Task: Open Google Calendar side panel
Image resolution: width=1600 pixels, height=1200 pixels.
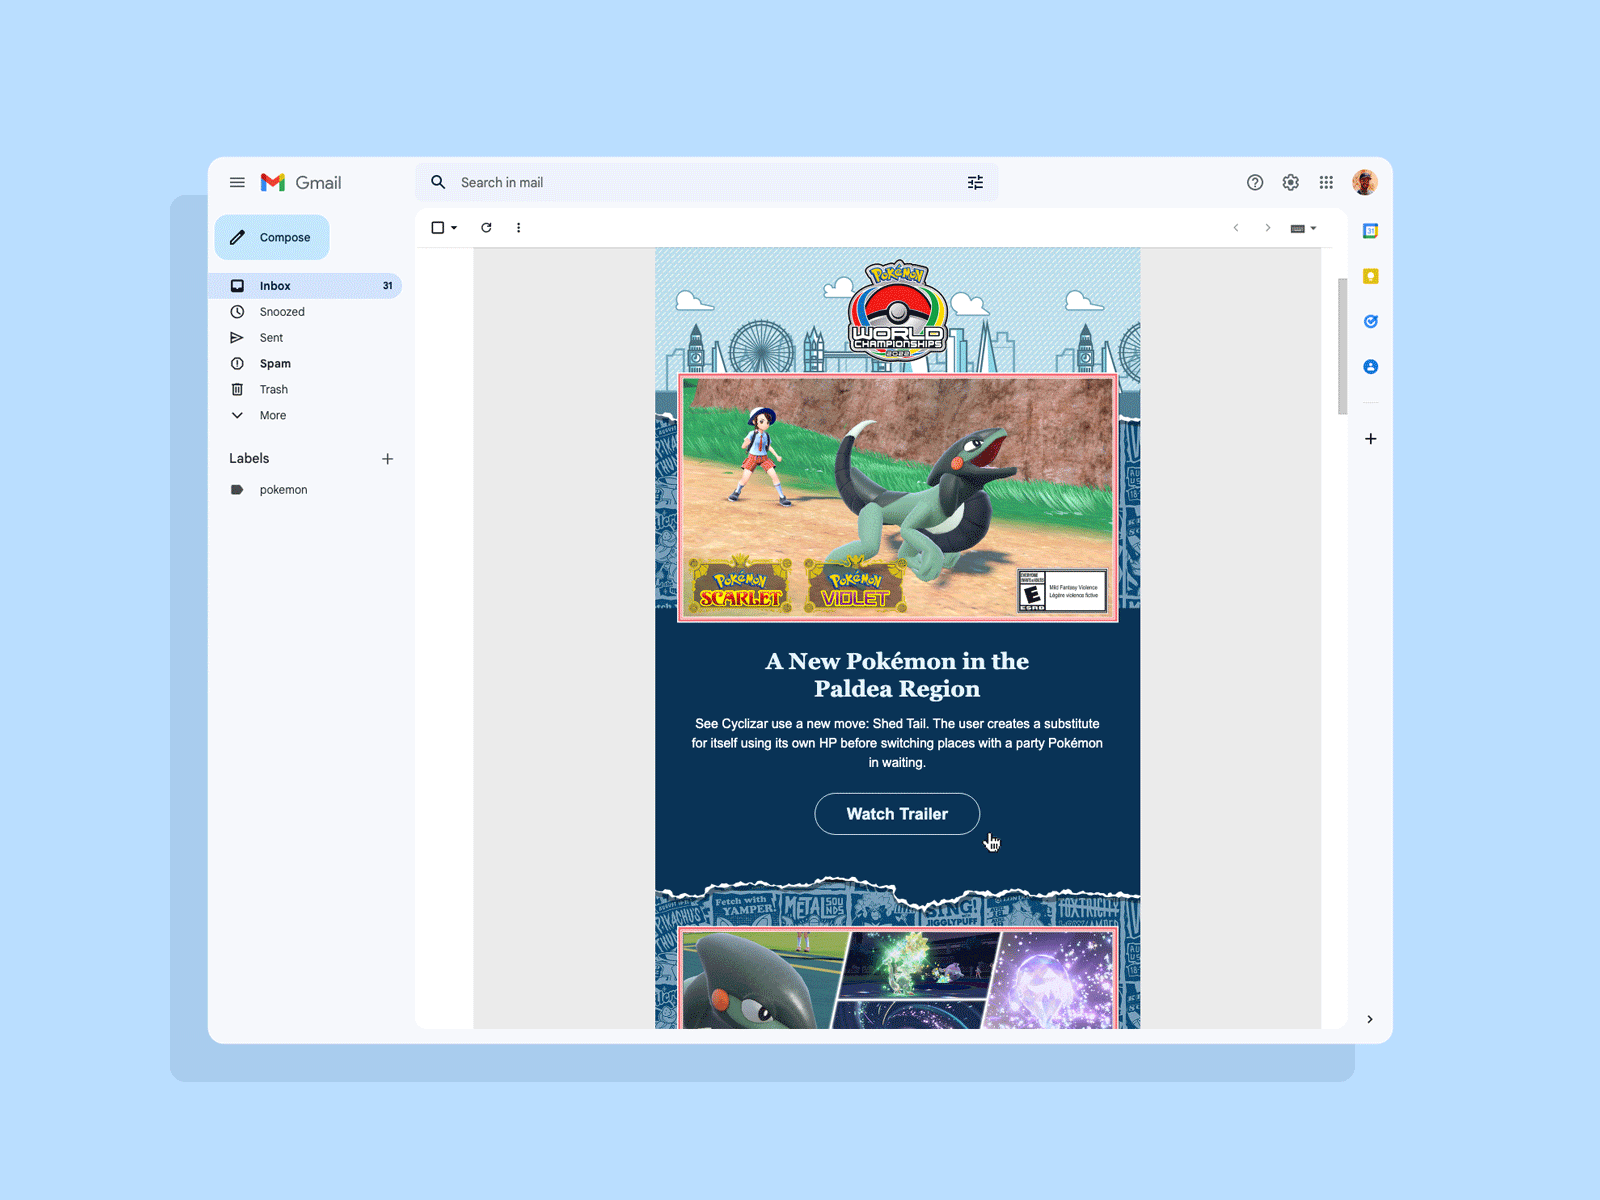Action: (1371, 231)
